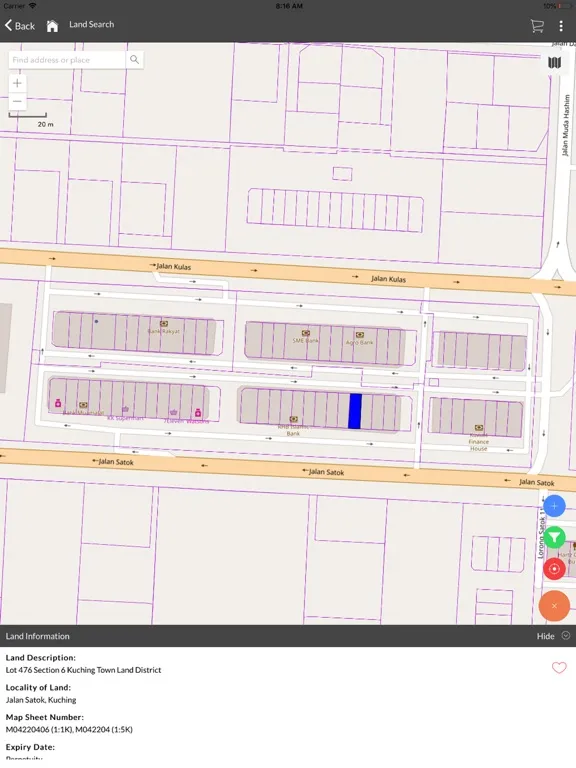The image size is (576, 768).
Task: Click the '20 m' scale bar label
Action: click(x=46, y=124)
